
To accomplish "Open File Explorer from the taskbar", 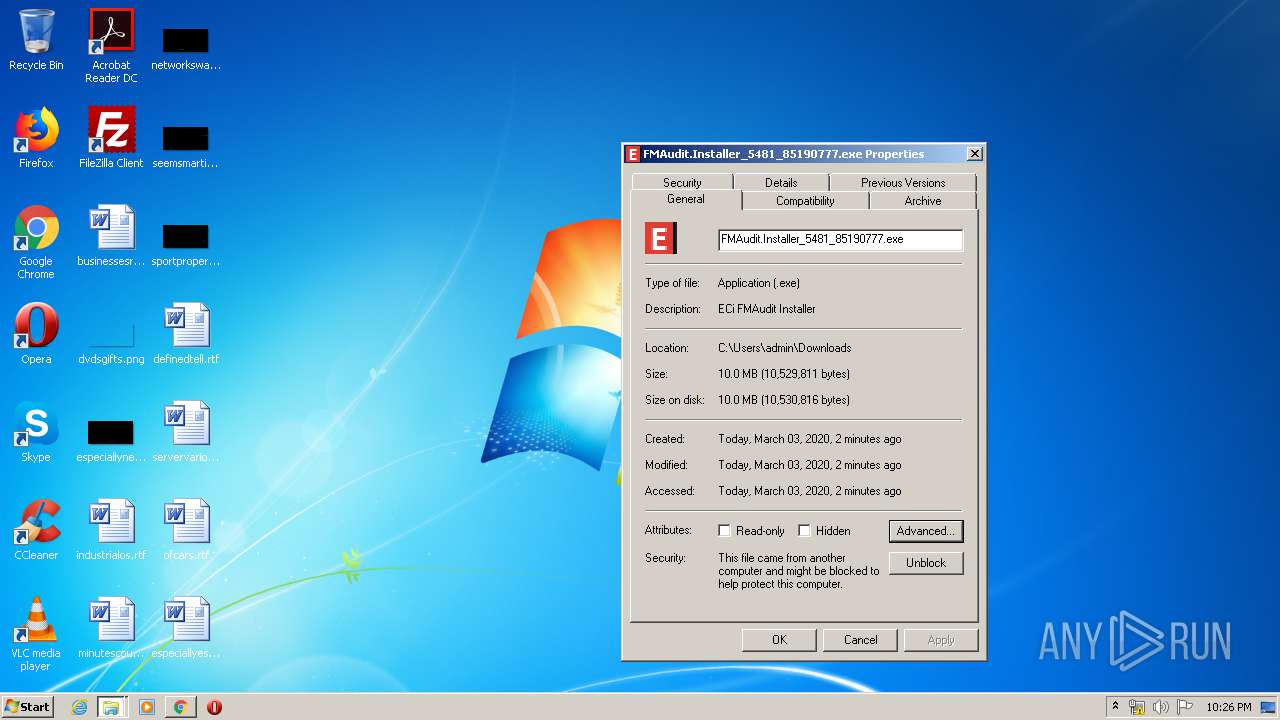I will click(x=111, y=707).
